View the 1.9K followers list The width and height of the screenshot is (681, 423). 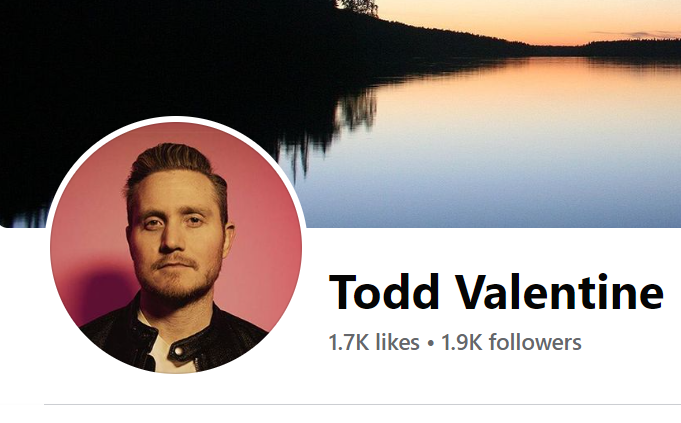click(511, 342)
